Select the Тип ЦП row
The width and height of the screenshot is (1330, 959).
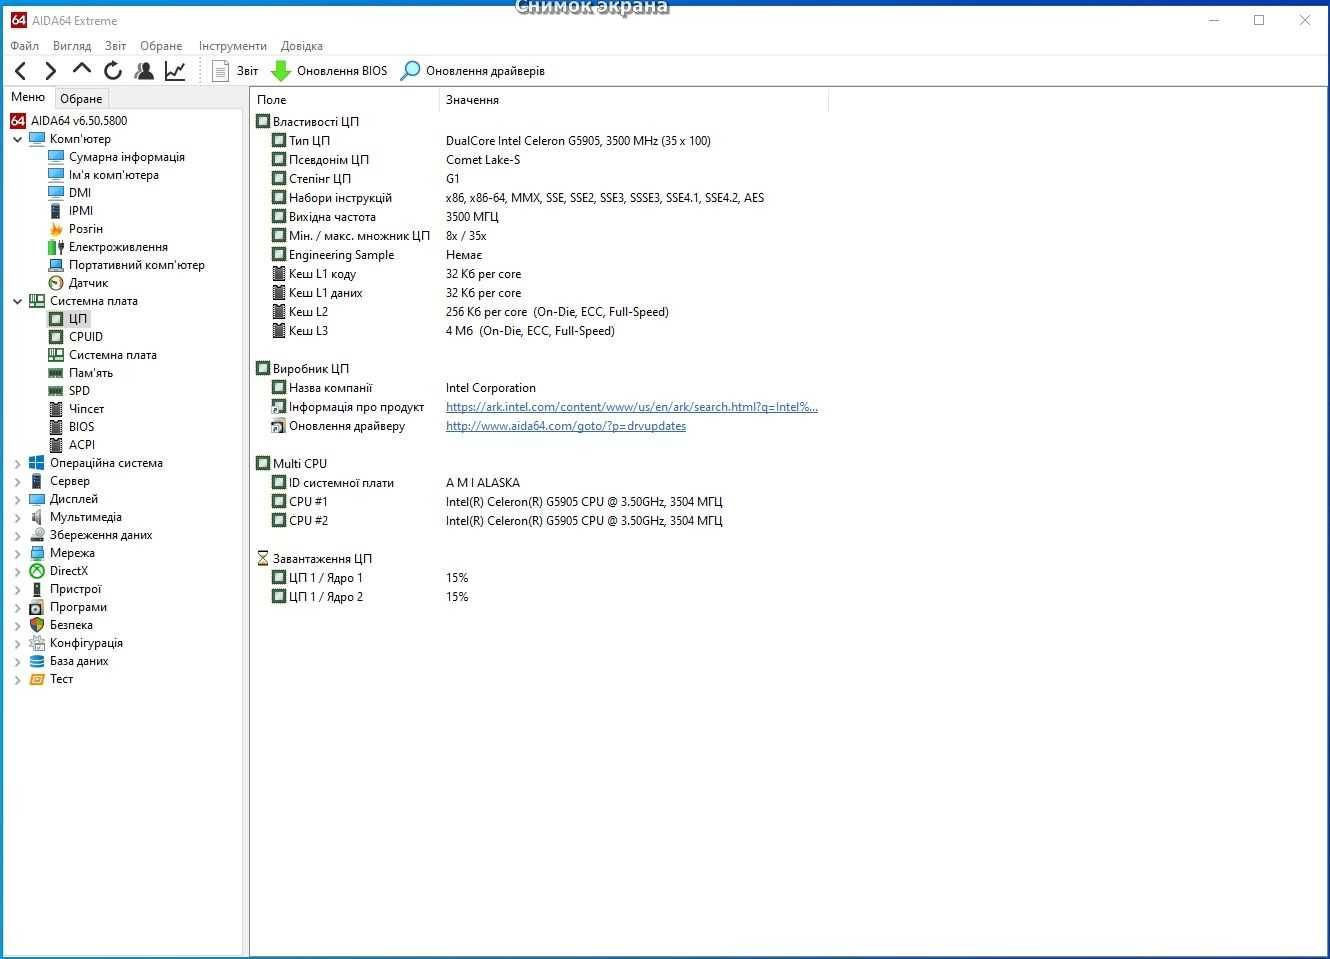[540, 141]
